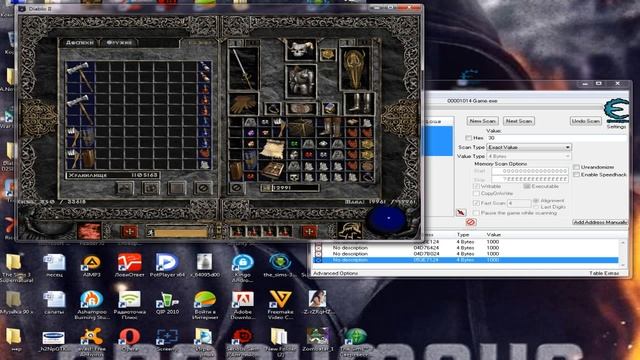The width and height of the screenshot is (640, 360).
Task: Click equipped belt slot
Action: tap(301, 109)
